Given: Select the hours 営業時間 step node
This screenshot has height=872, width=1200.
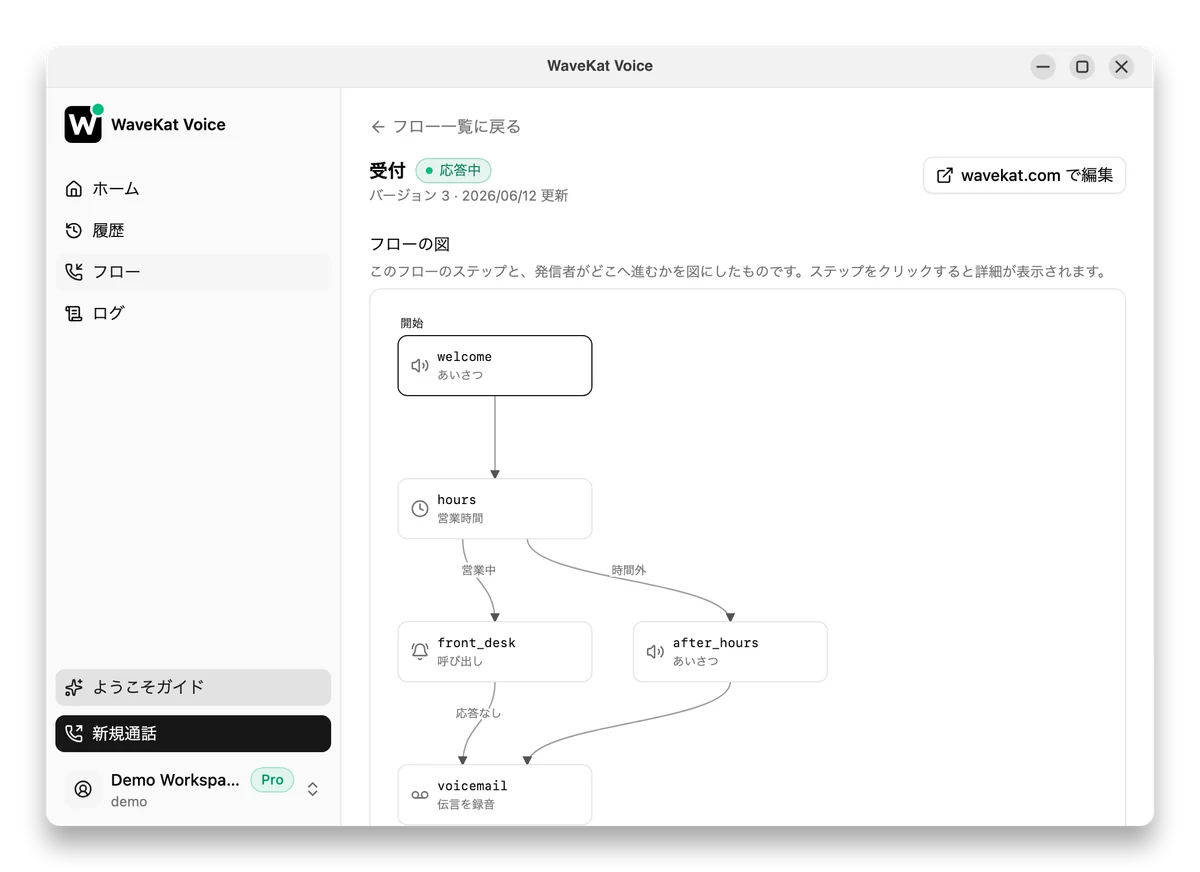Looking at the screenshot, I should tap(495, 509).
